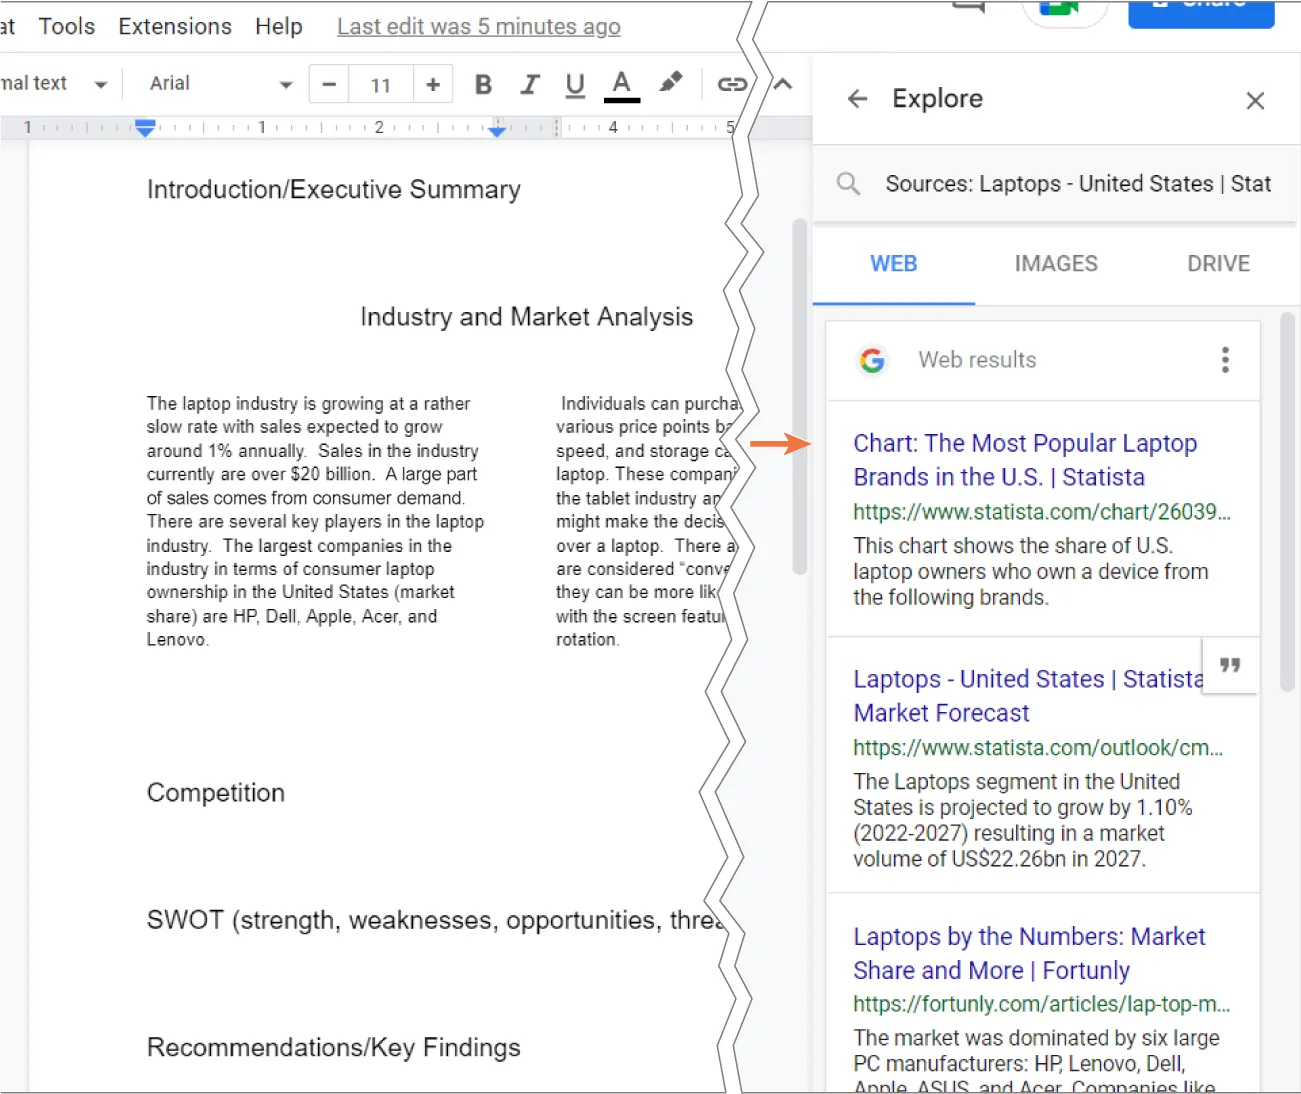This screenshot has height=1094, width=1301.
Task: Open the Most Popular Laptop Brands chart link
Action: click(1025, 459)
